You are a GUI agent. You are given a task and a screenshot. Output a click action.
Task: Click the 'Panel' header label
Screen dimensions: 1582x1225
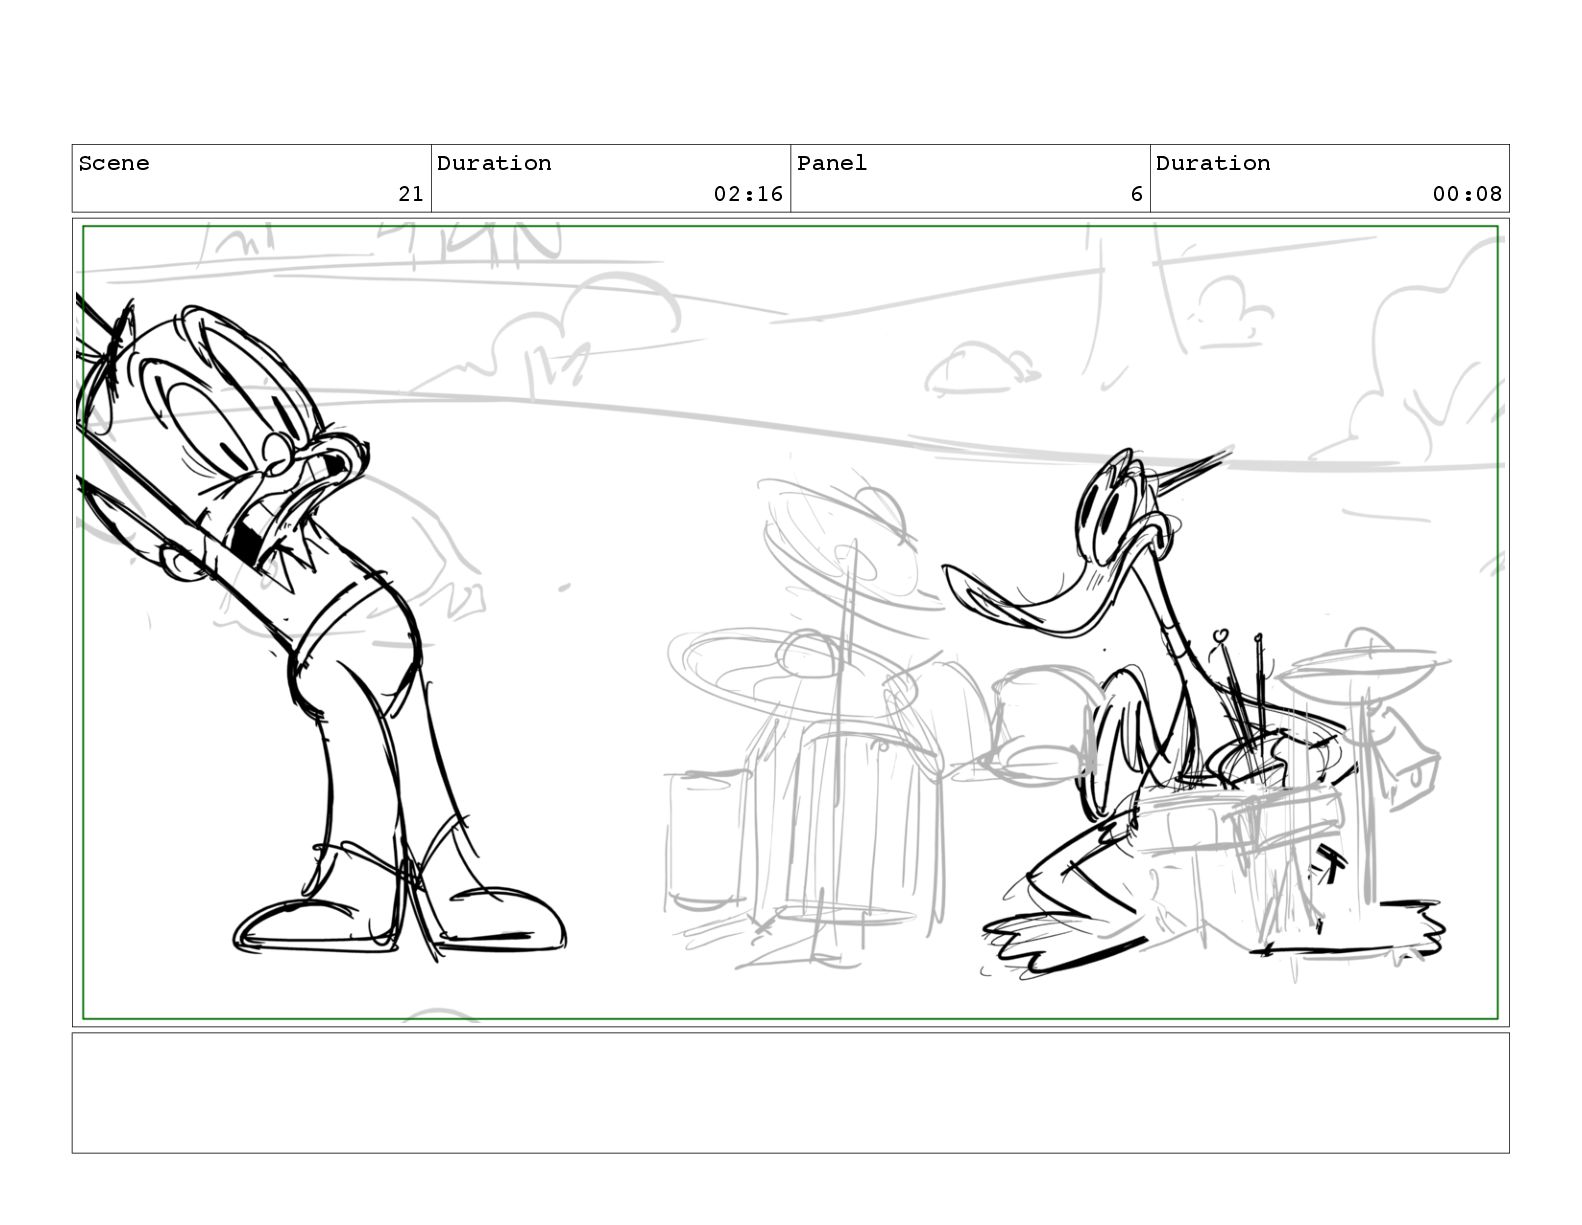pyautogui.click(x=832, y=163)
